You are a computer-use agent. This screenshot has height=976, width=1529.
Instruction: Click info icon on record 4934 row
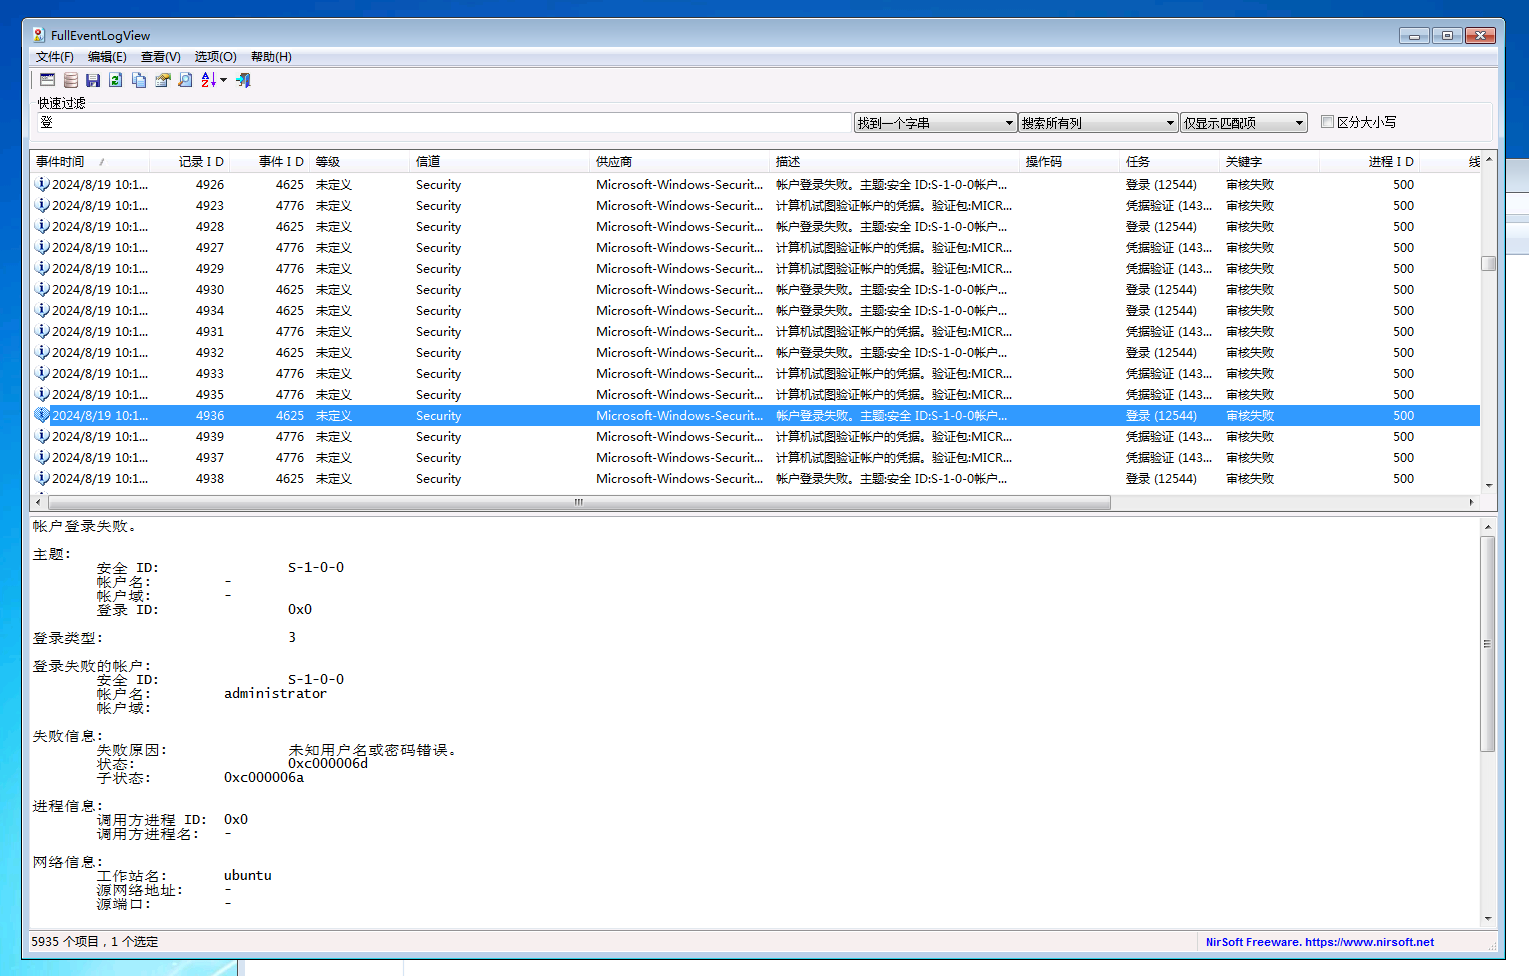point(42,310)
